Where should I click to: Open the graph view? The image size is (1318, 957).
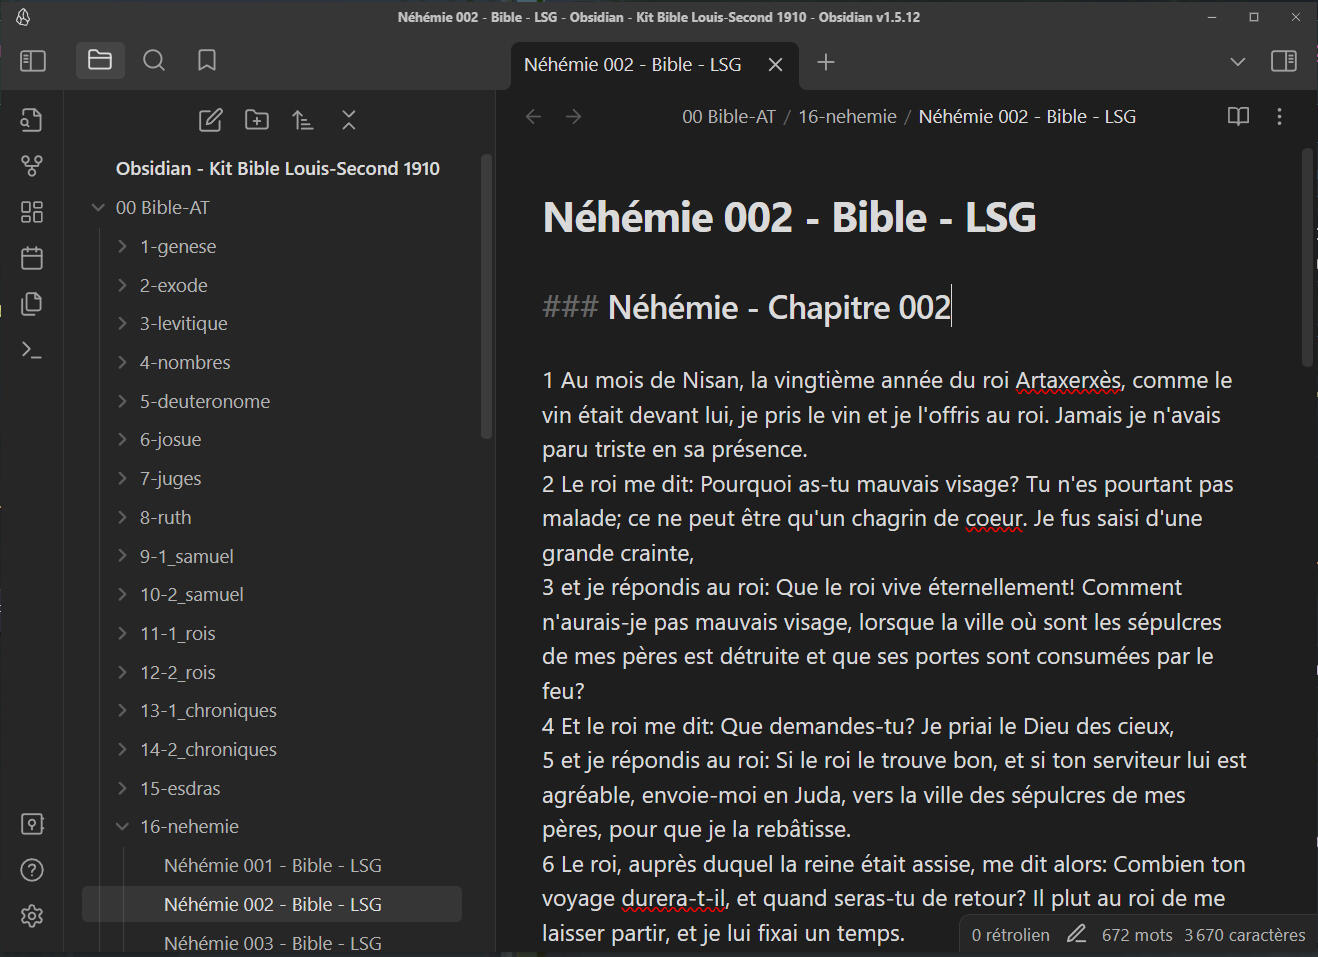tap(31, 165)
